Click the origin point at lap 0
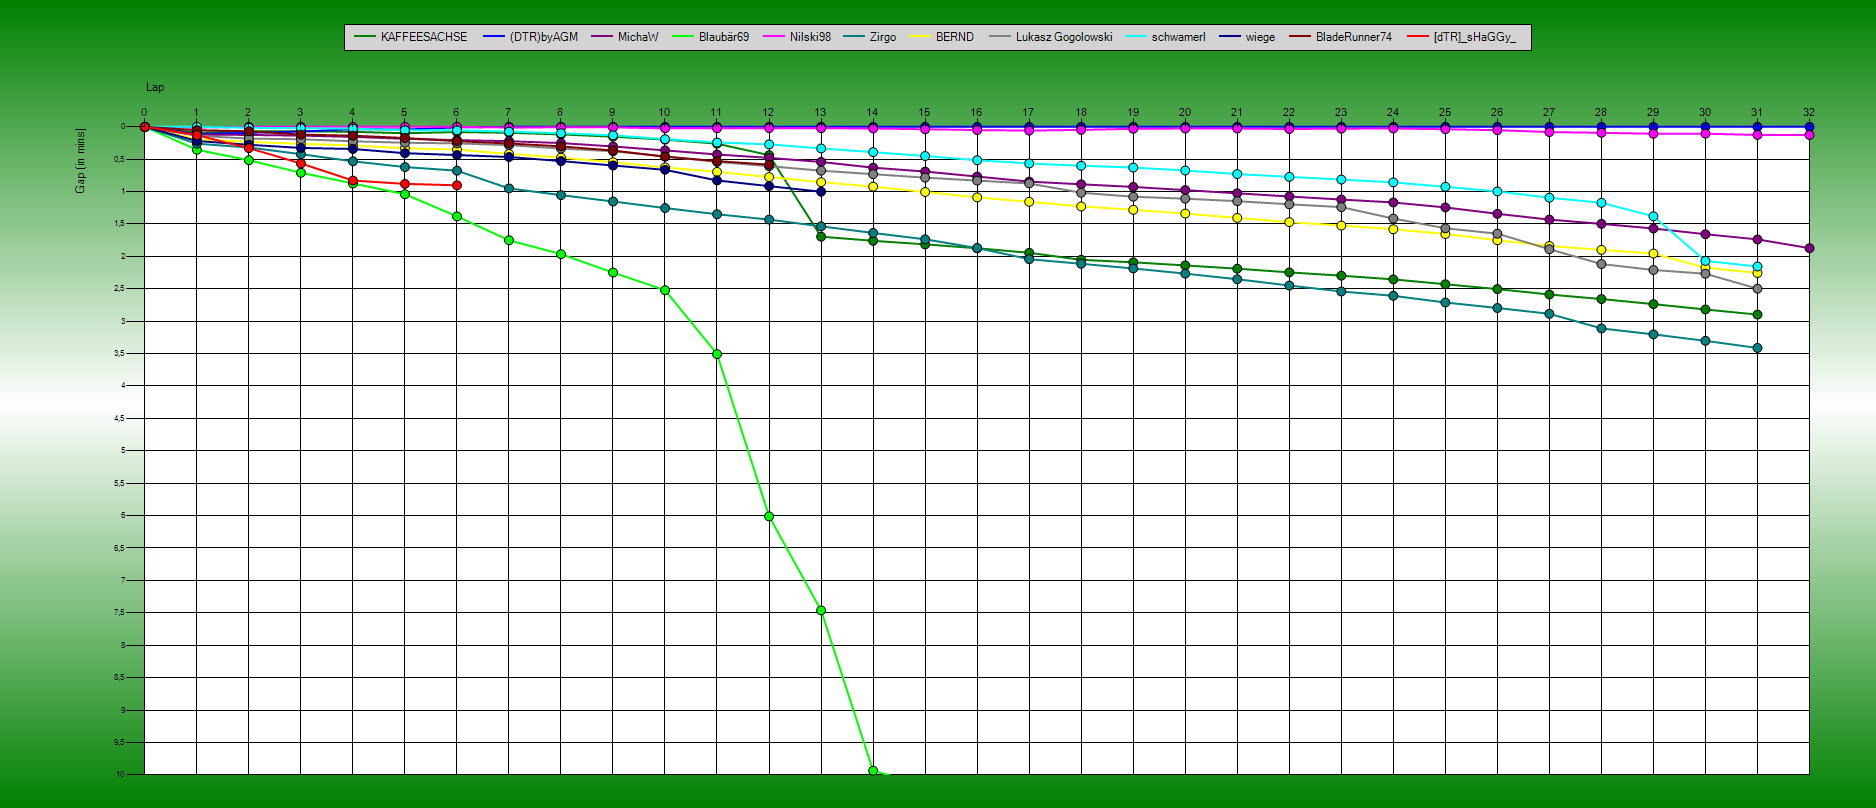 pos(144,127)
